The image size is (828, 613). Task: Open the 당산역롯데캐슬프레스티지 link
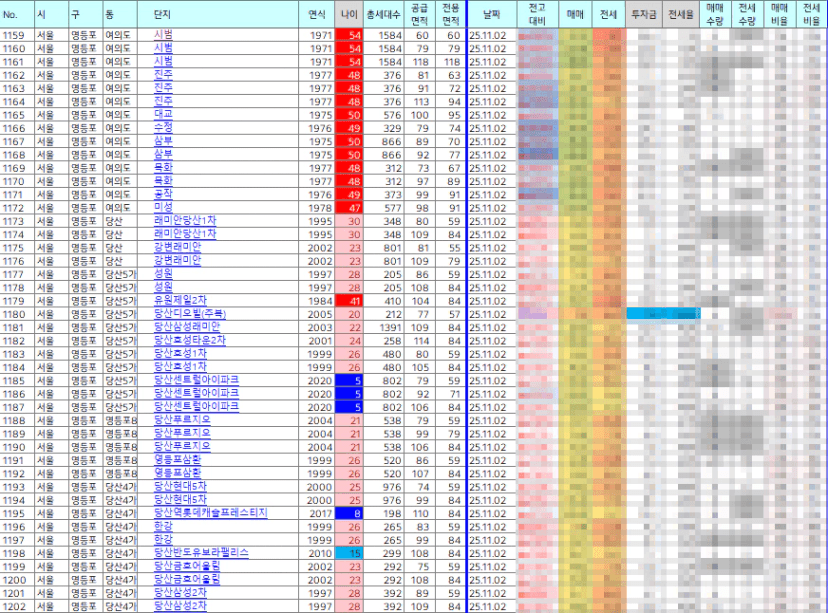click(x=211, y=513)
